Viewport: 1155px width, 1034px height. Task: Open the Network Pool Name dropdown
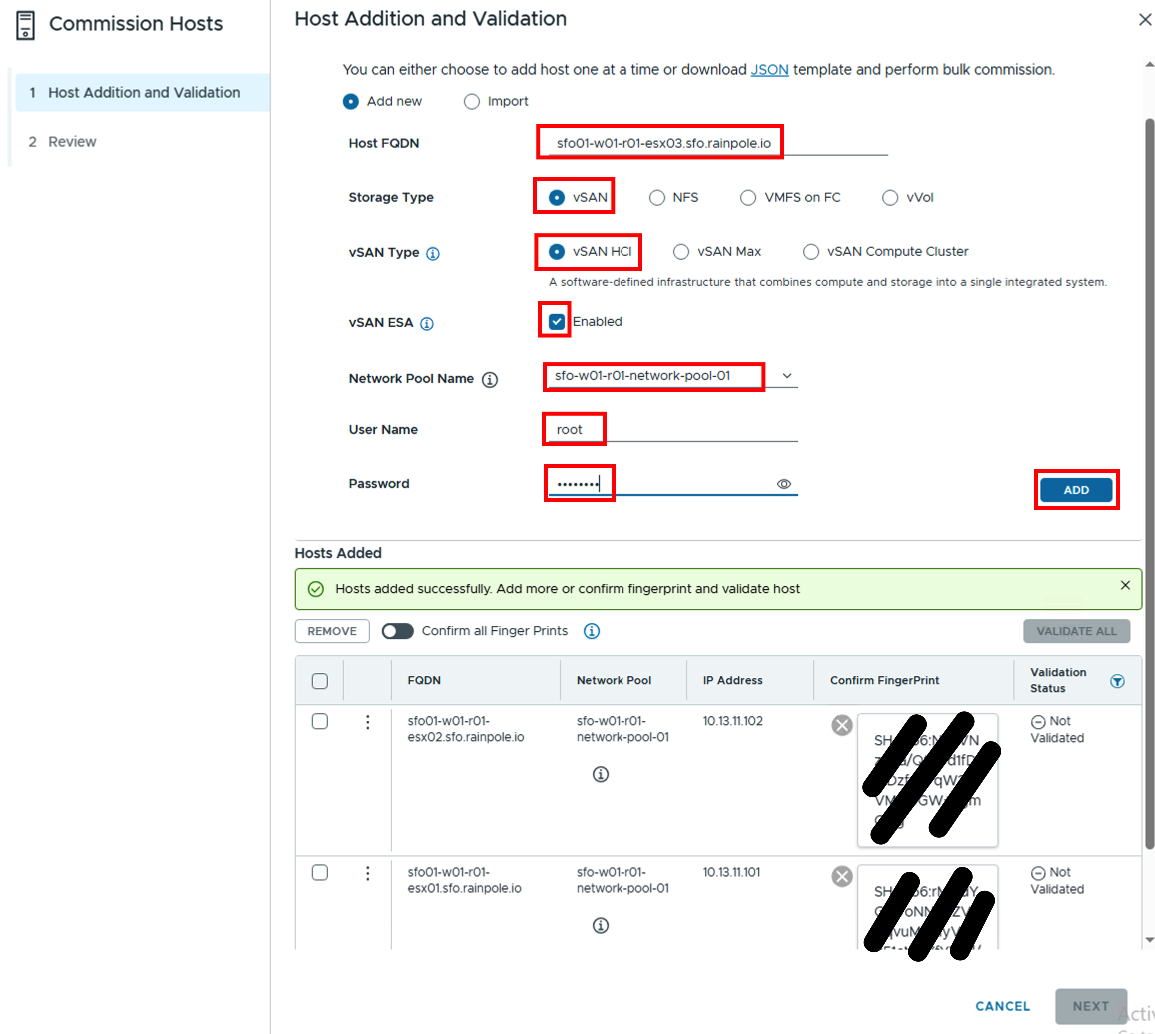coord(786,376)
